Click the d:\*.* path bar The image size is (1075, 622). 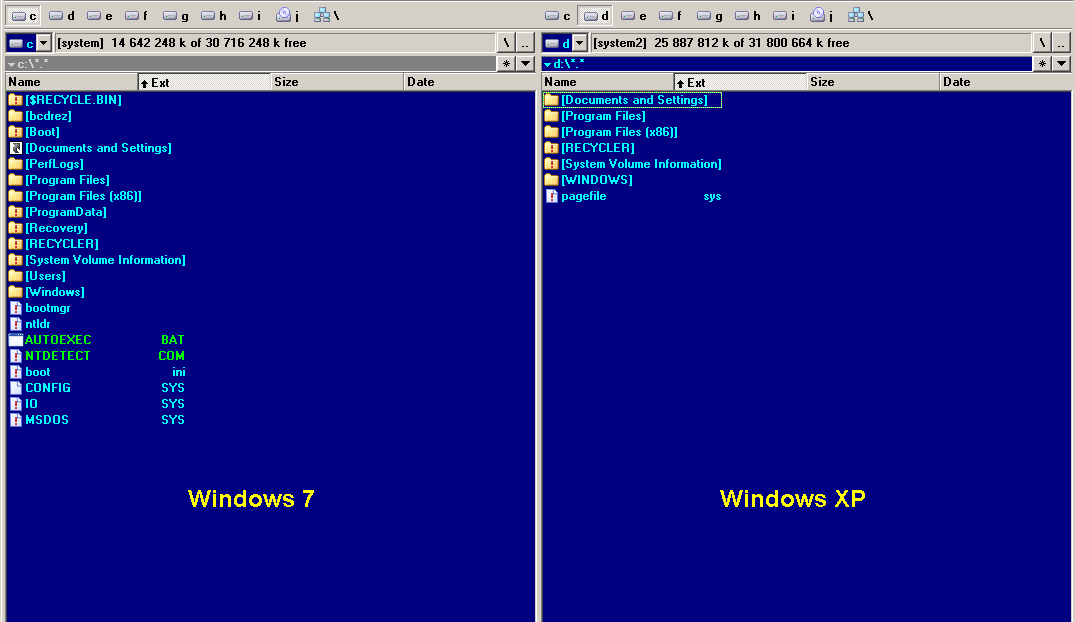click(787, 64)
